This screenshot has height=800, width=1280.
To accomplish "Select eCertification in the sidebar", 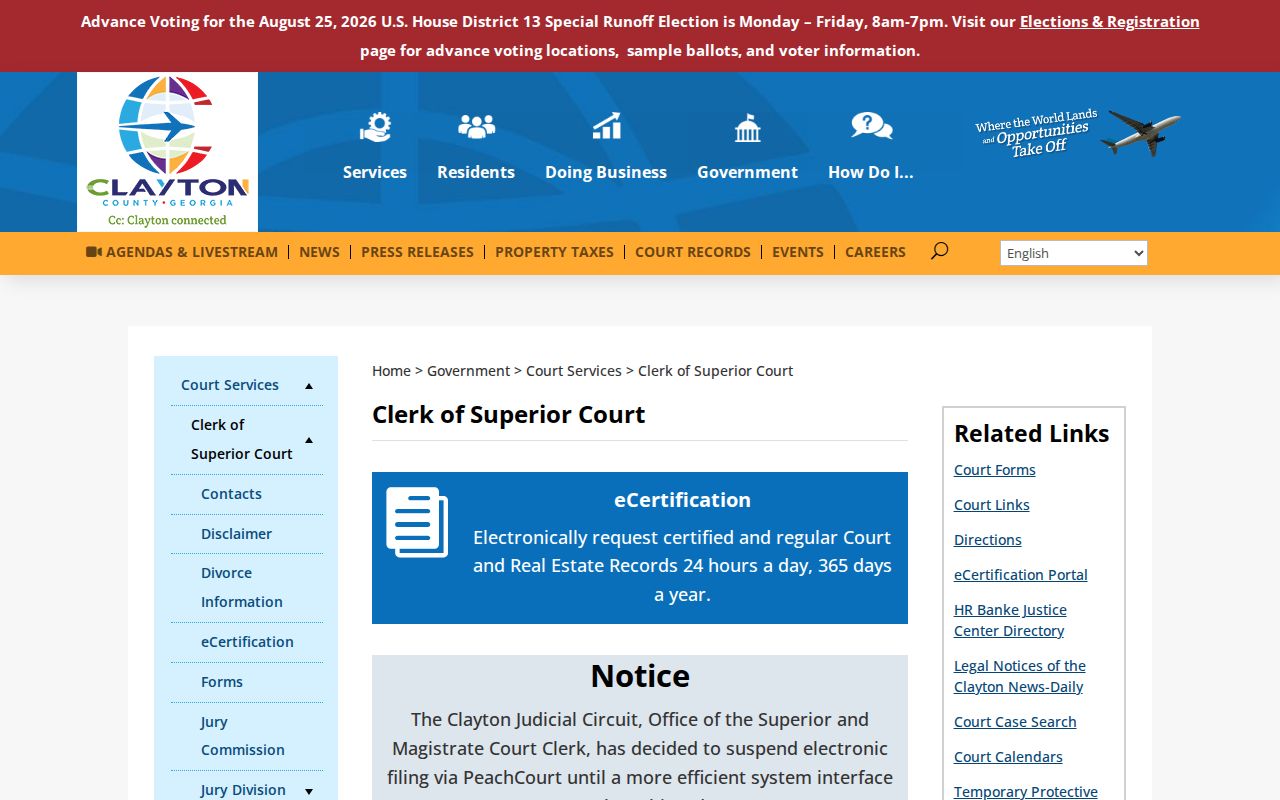I will pyautogui.click(x=247, y=642).
